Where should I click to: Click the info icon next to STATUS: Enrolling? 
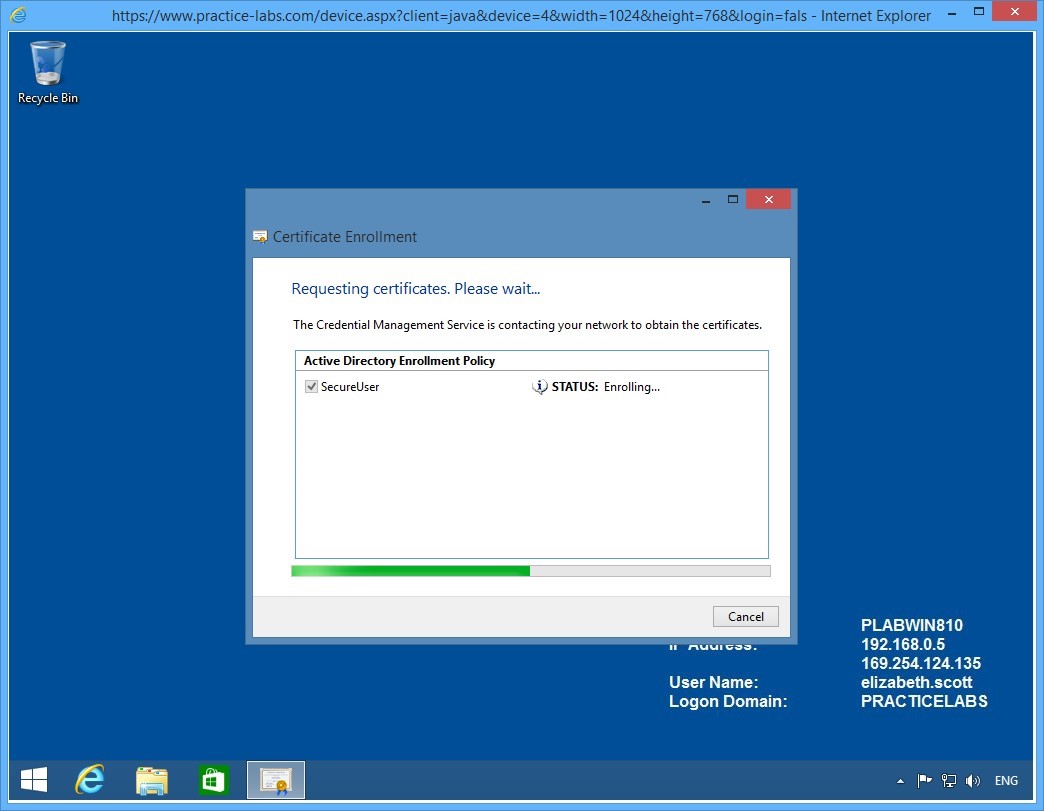[x=539, y=387]
